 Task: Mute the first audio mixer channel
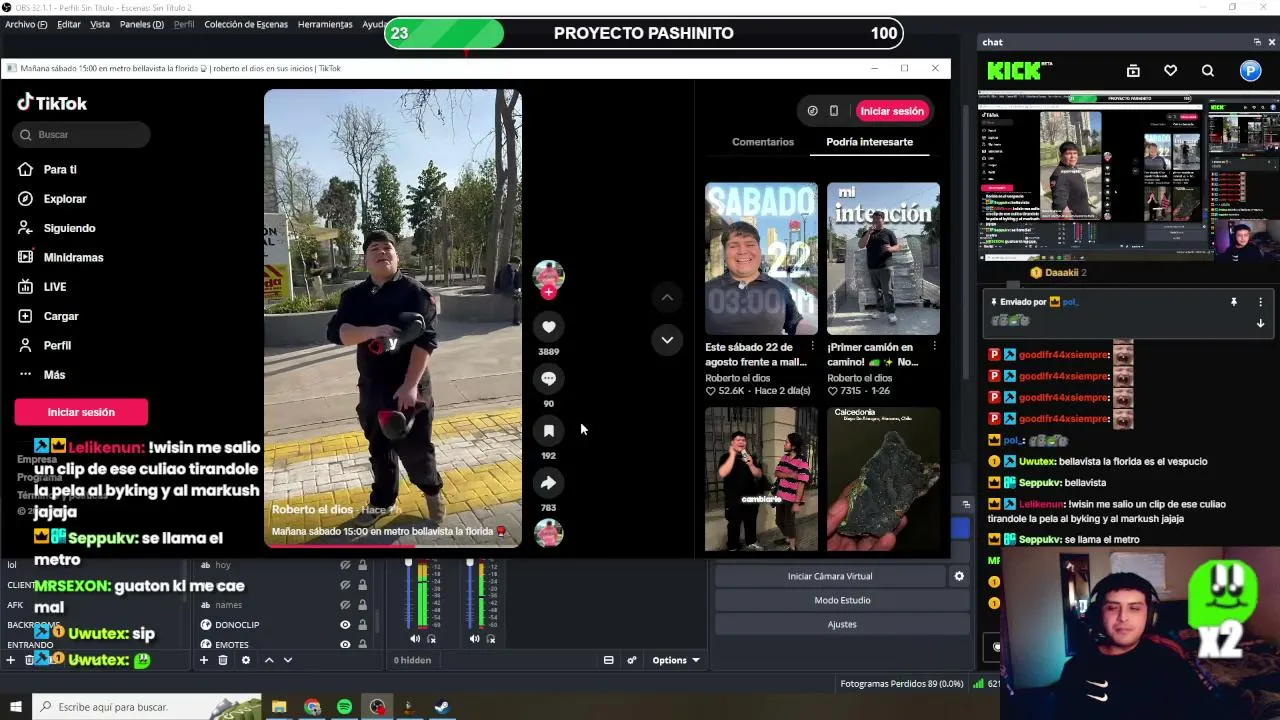coord(415,639)
